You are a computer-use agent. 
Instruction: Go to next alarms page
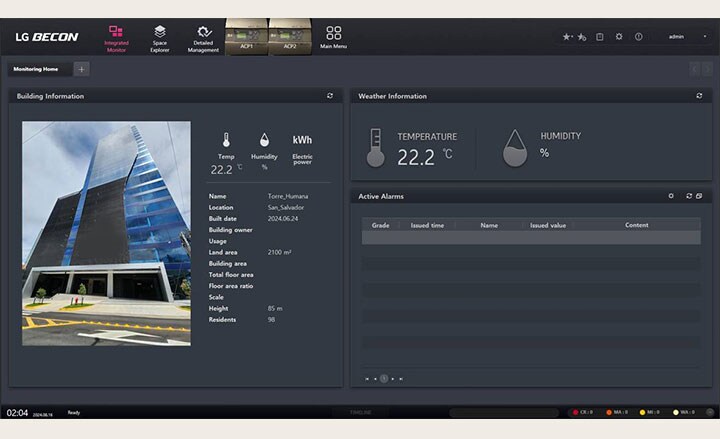pos(393,379)
